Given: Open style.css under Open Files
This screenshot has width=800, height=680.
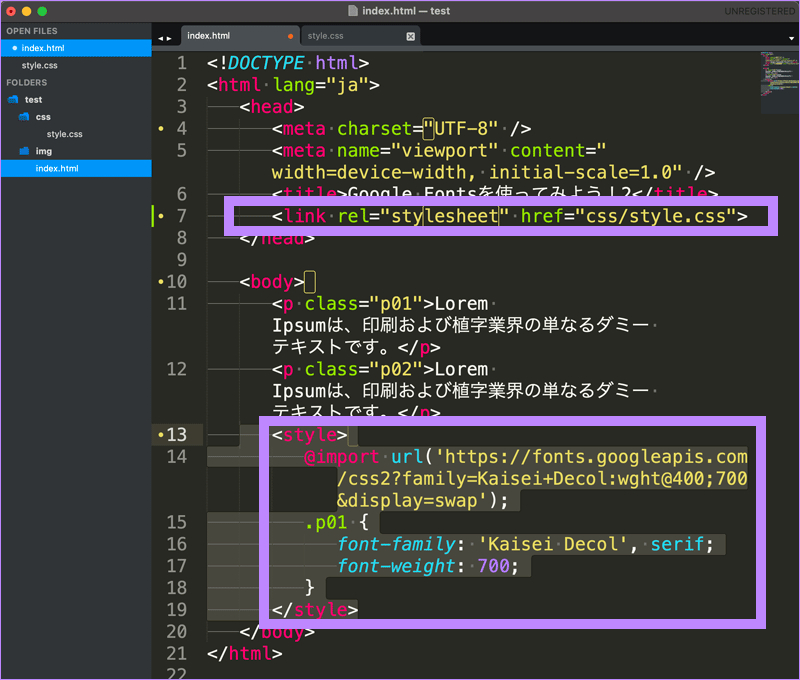Looking at the screenshot, I should tap(40, 65).
